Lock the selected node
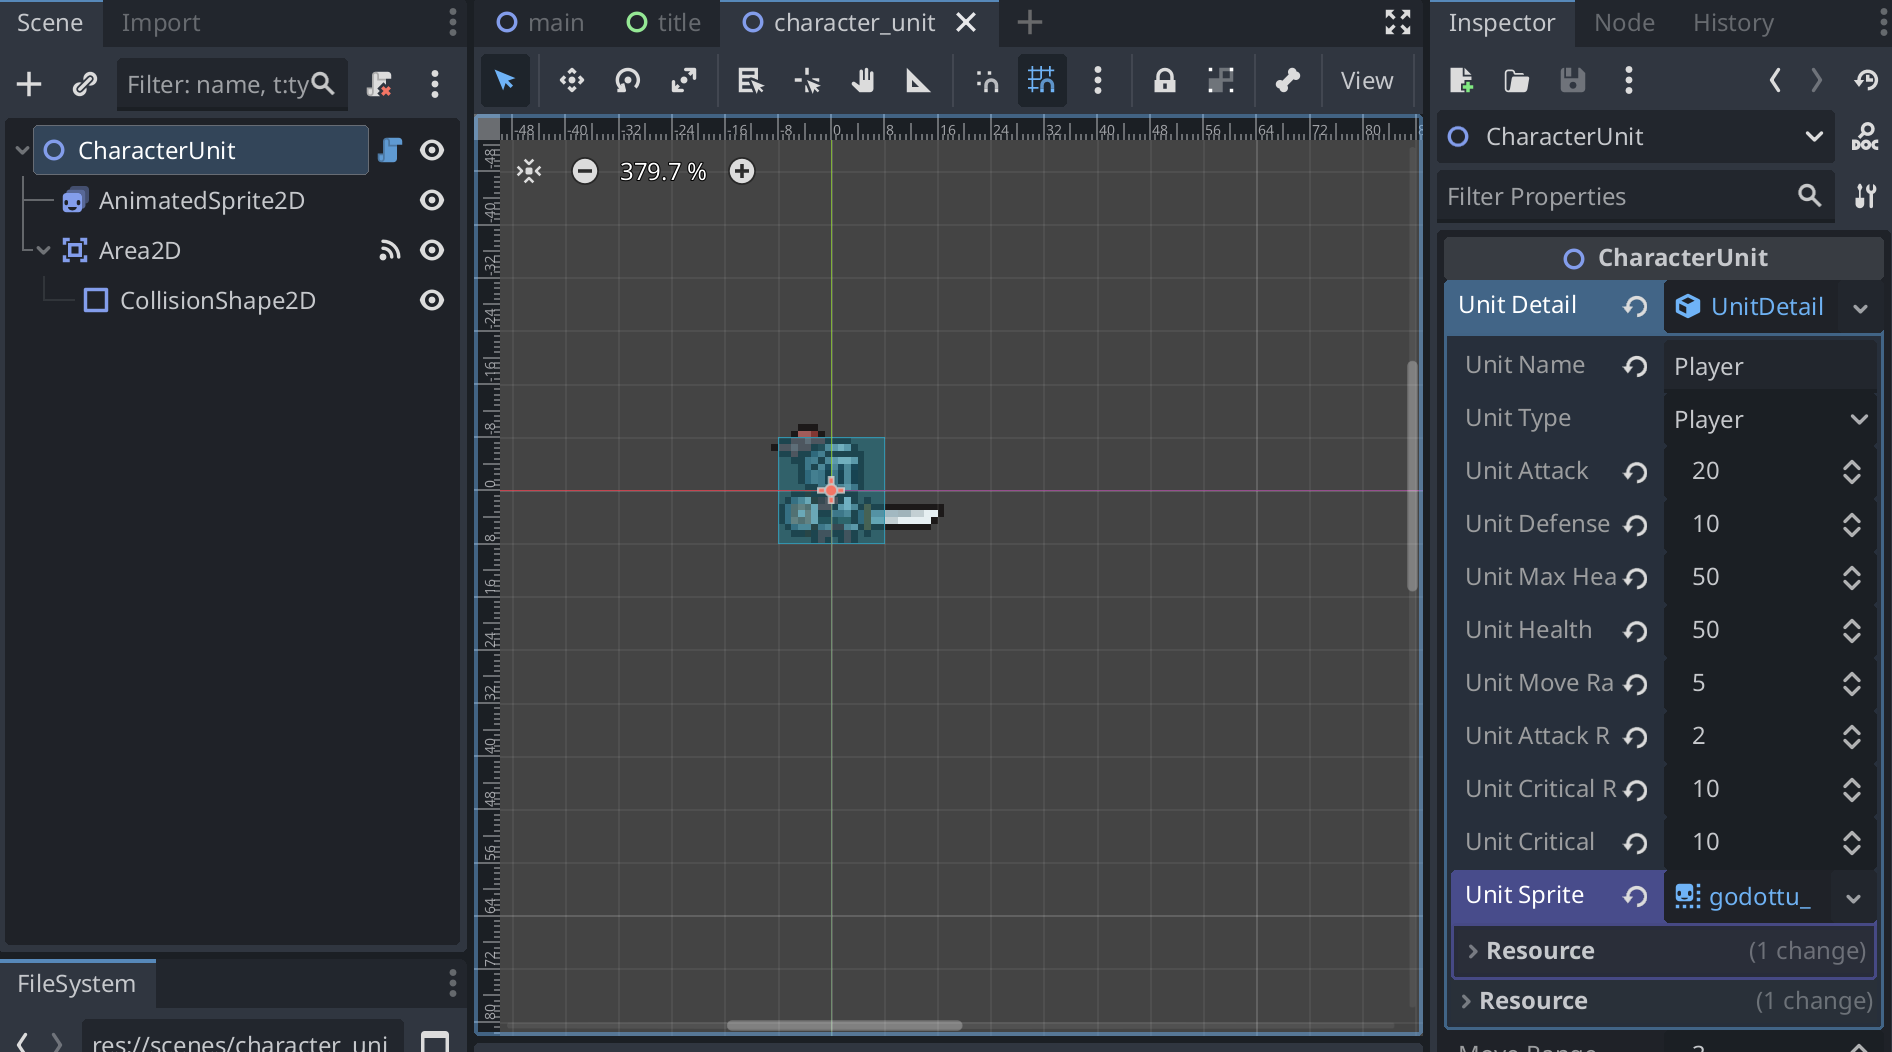This screenshot has width=1892, height=1052. pos(1164,81)
